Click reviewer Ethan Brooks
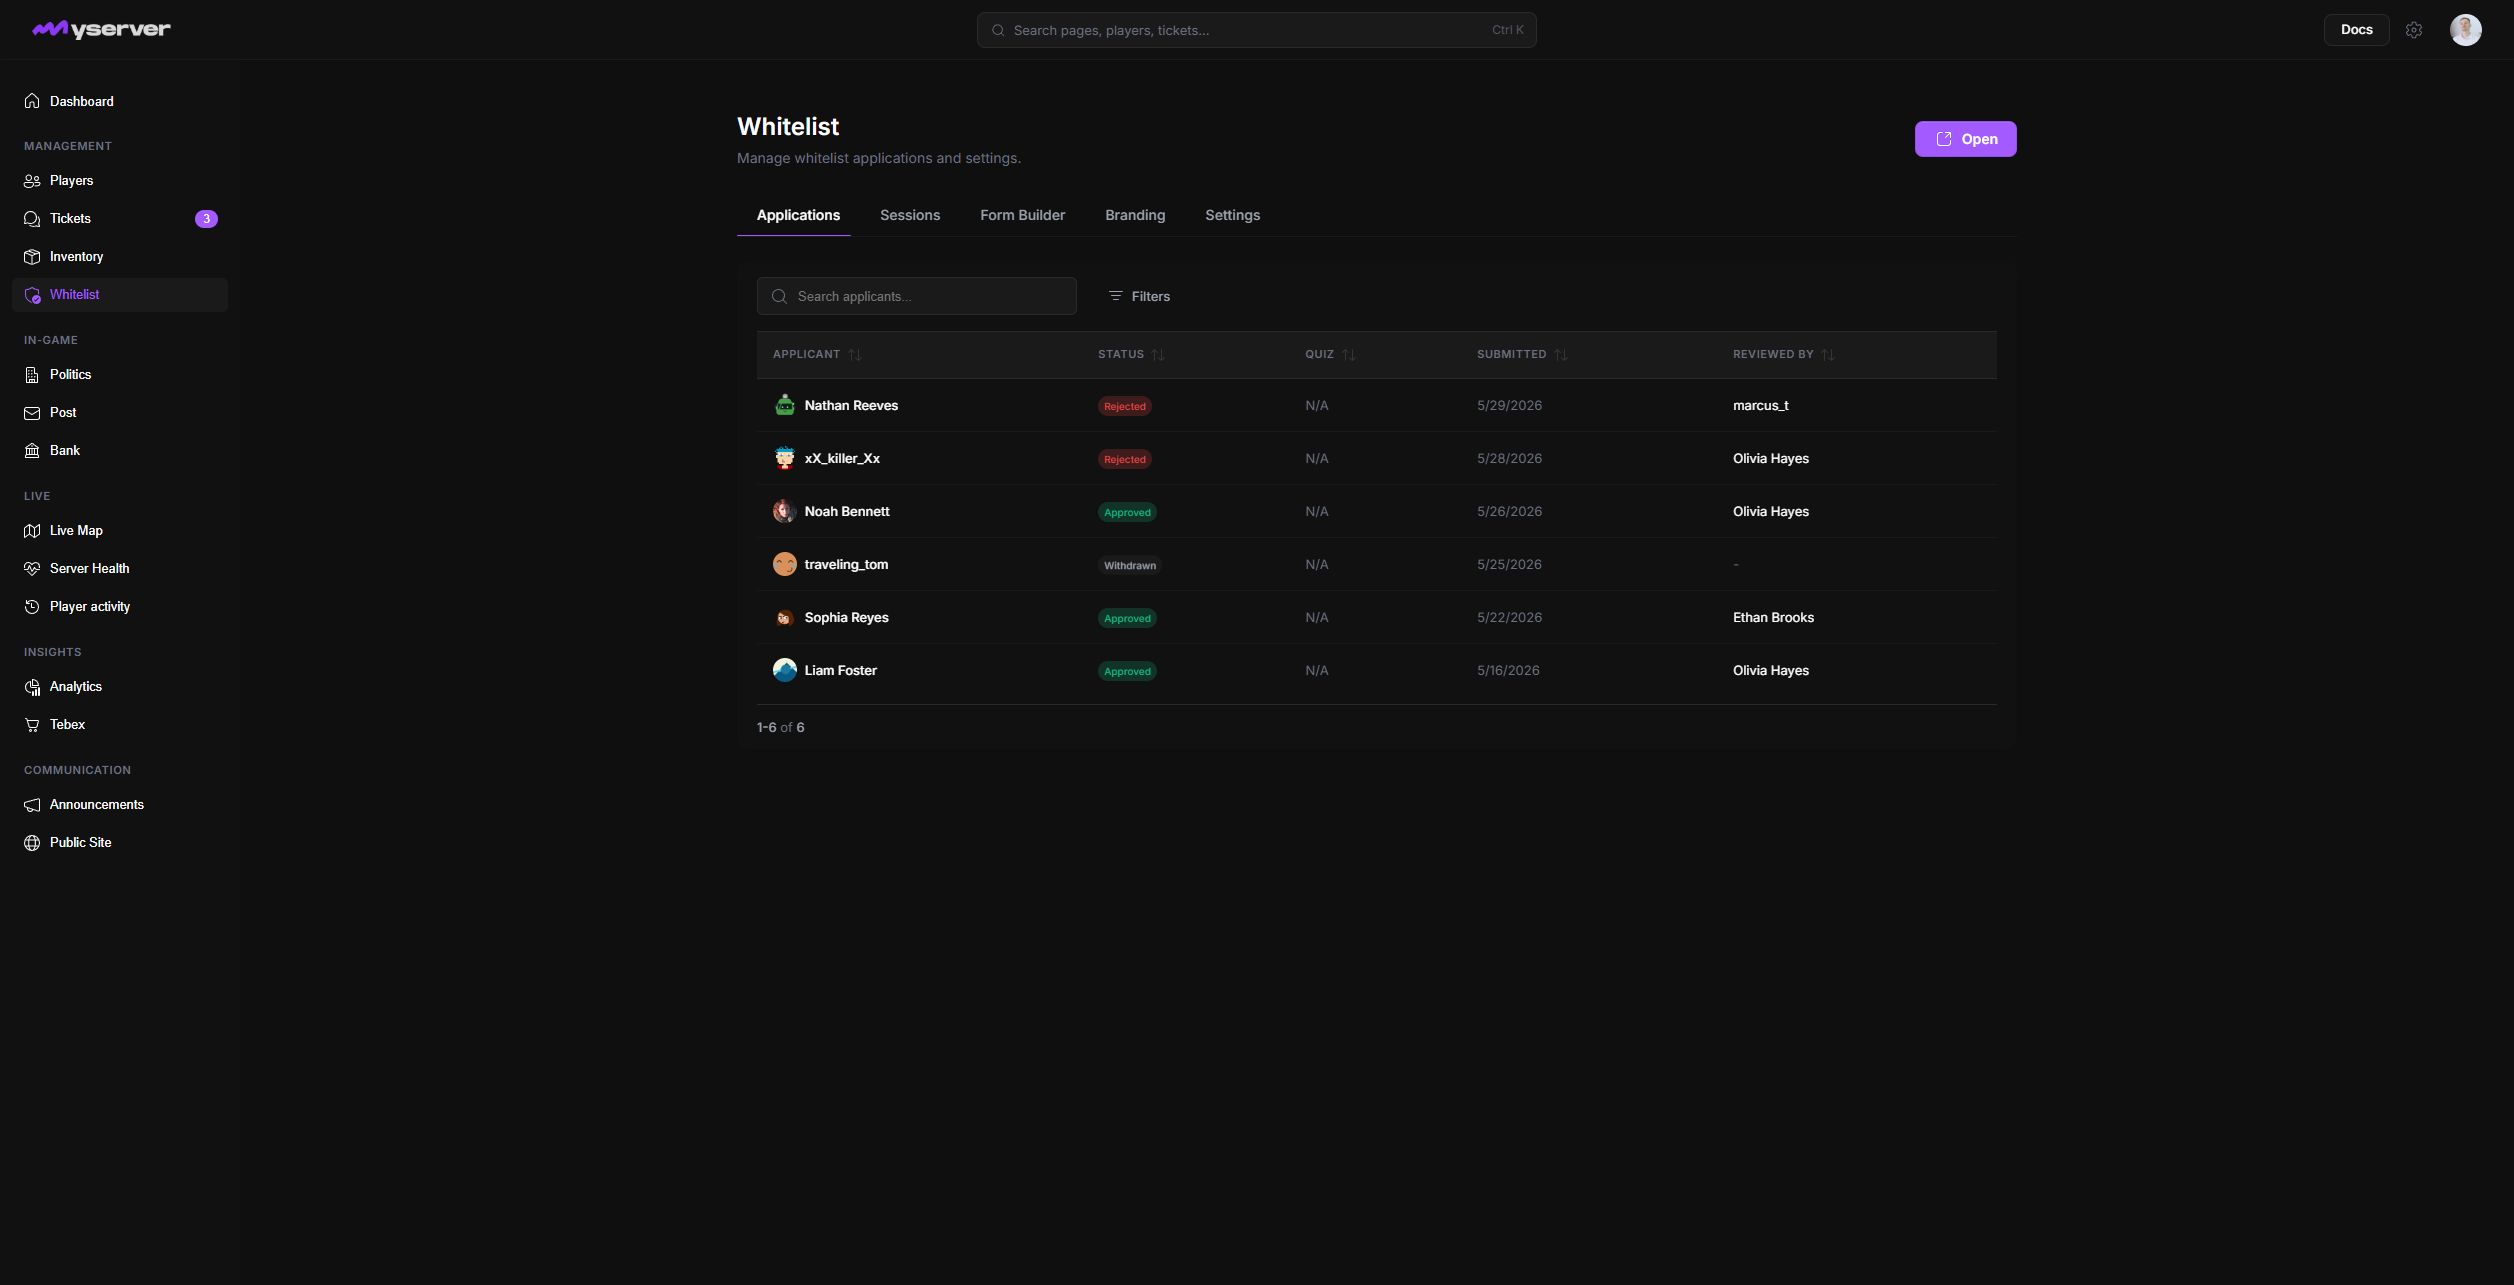Image resolution: width=2514 pixels, height=1285 pixels. [1773, 617]
